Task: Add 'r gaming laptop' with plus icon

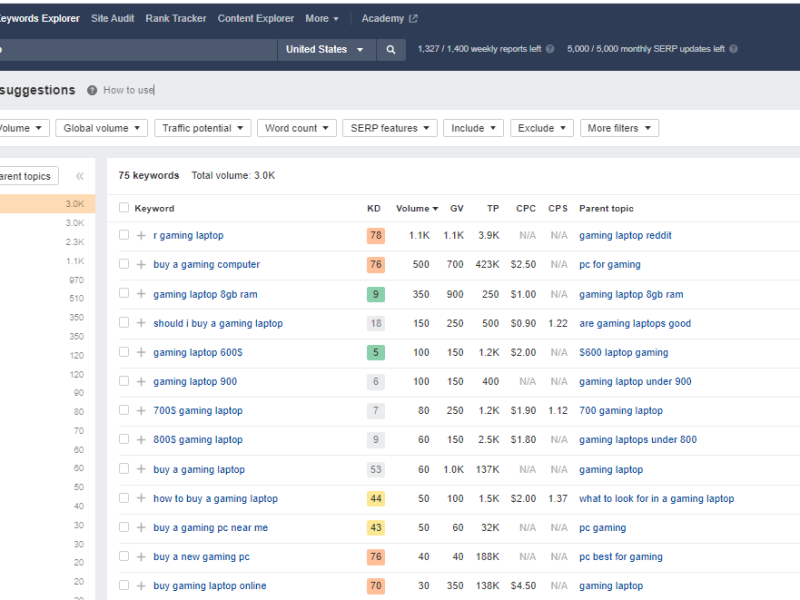Action: pyautogui.click(x=141, y=236)
